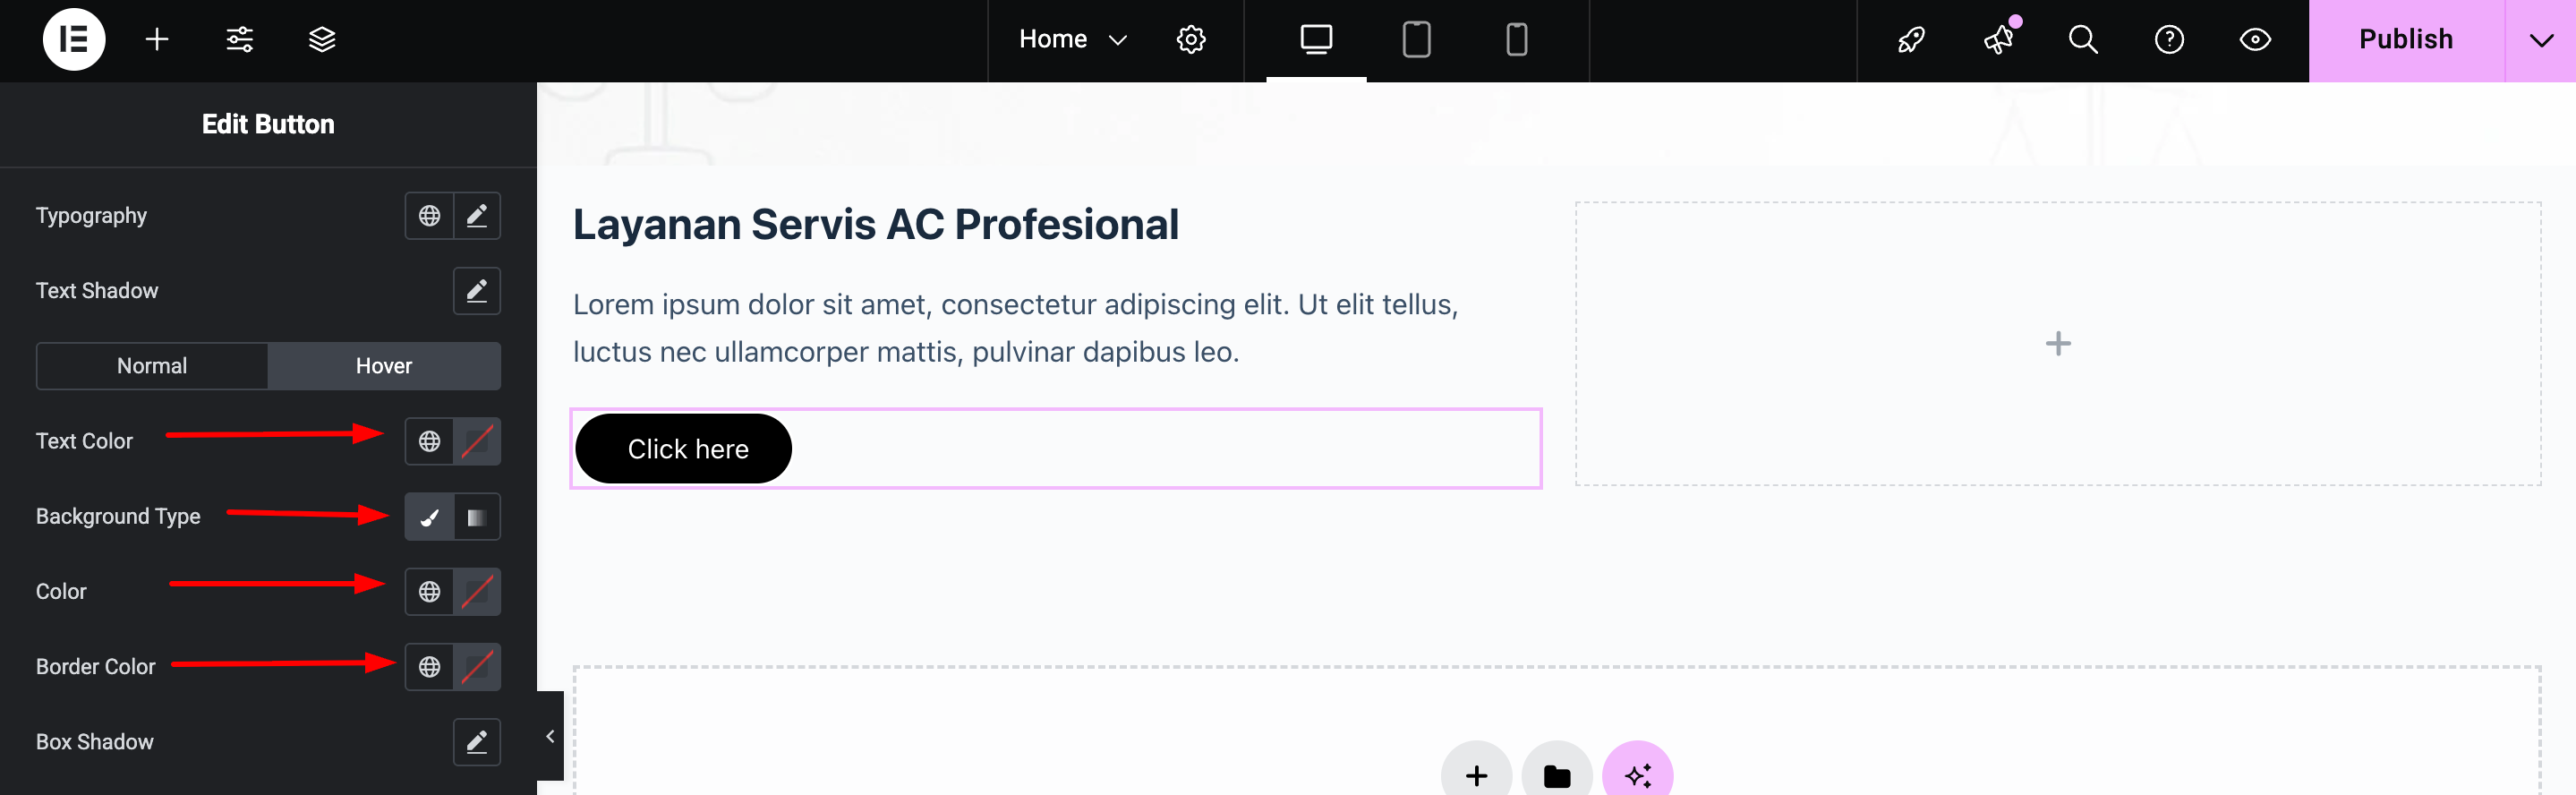Switch to the Normal state tab
This screenshot has width=2576, height=795.
(152, 366)
